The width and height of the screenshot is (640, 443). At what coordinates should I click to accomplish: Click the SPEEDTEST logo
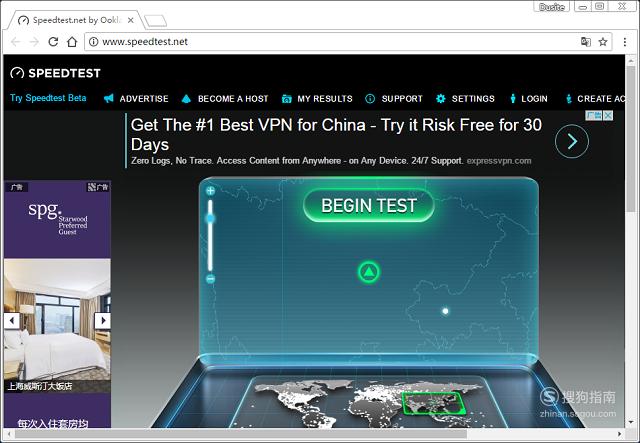tap(56, 73)
